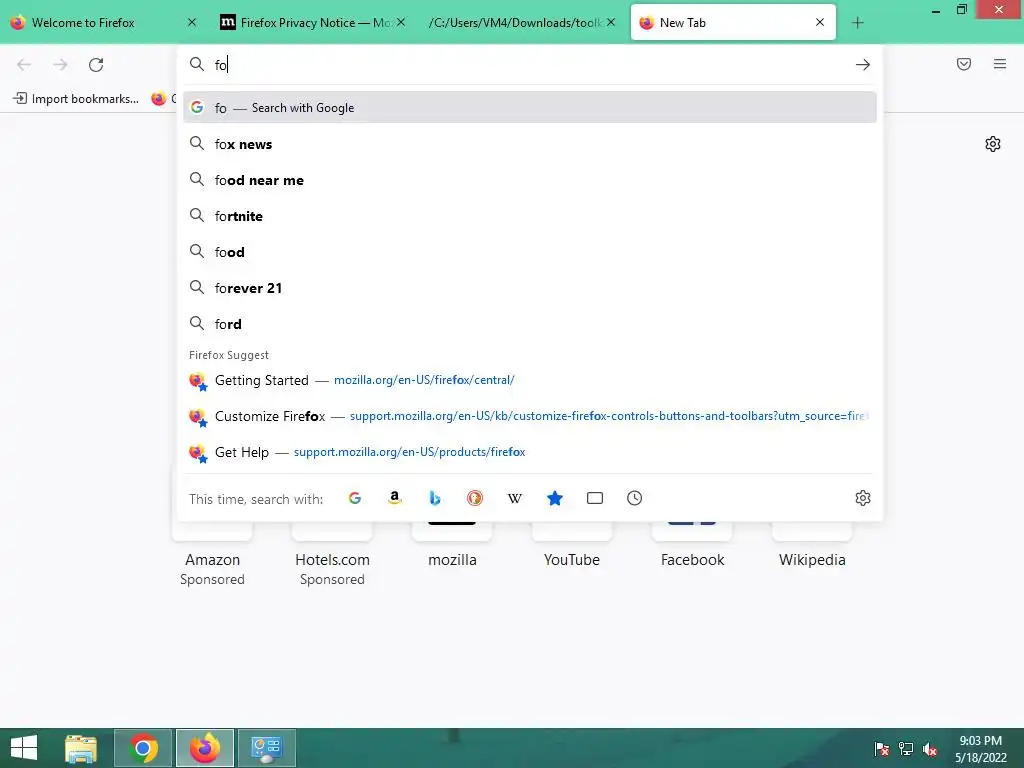Save to Pocket icon in the toolbar
The width and height of the screenshot is (1024, 768).
964,64
